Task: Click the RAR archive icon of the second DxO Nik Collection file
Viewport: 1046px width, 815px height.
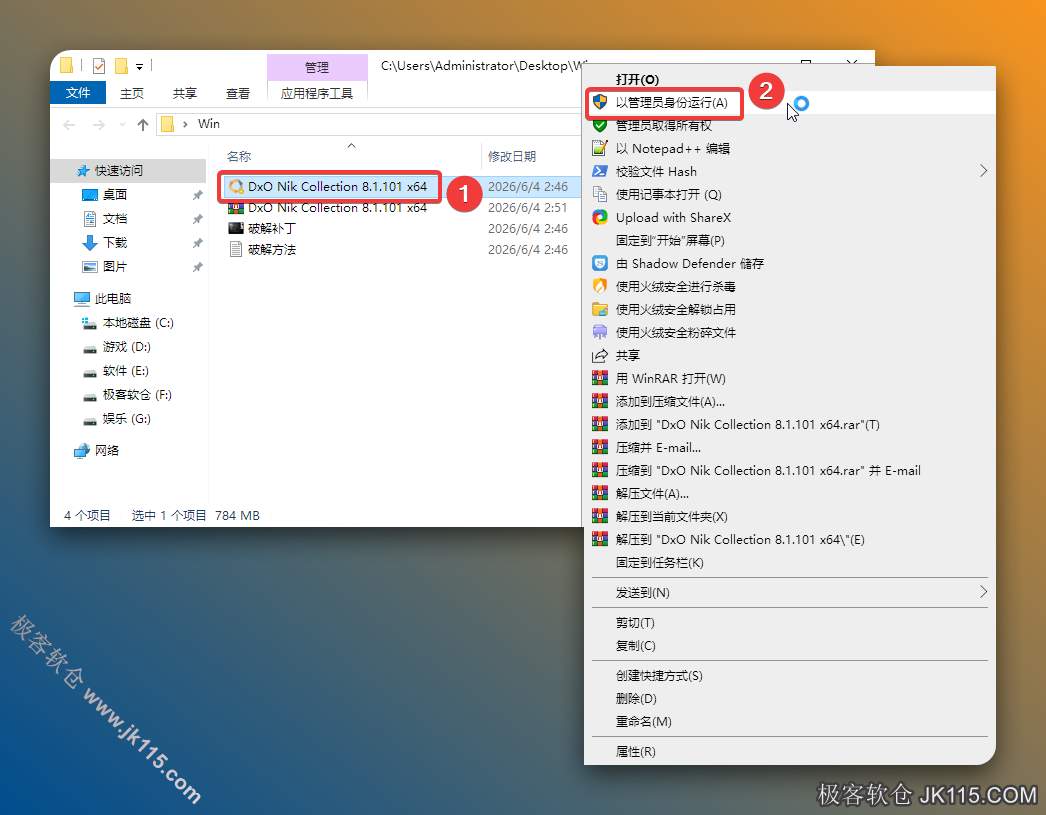Action: tap(235, 207)
